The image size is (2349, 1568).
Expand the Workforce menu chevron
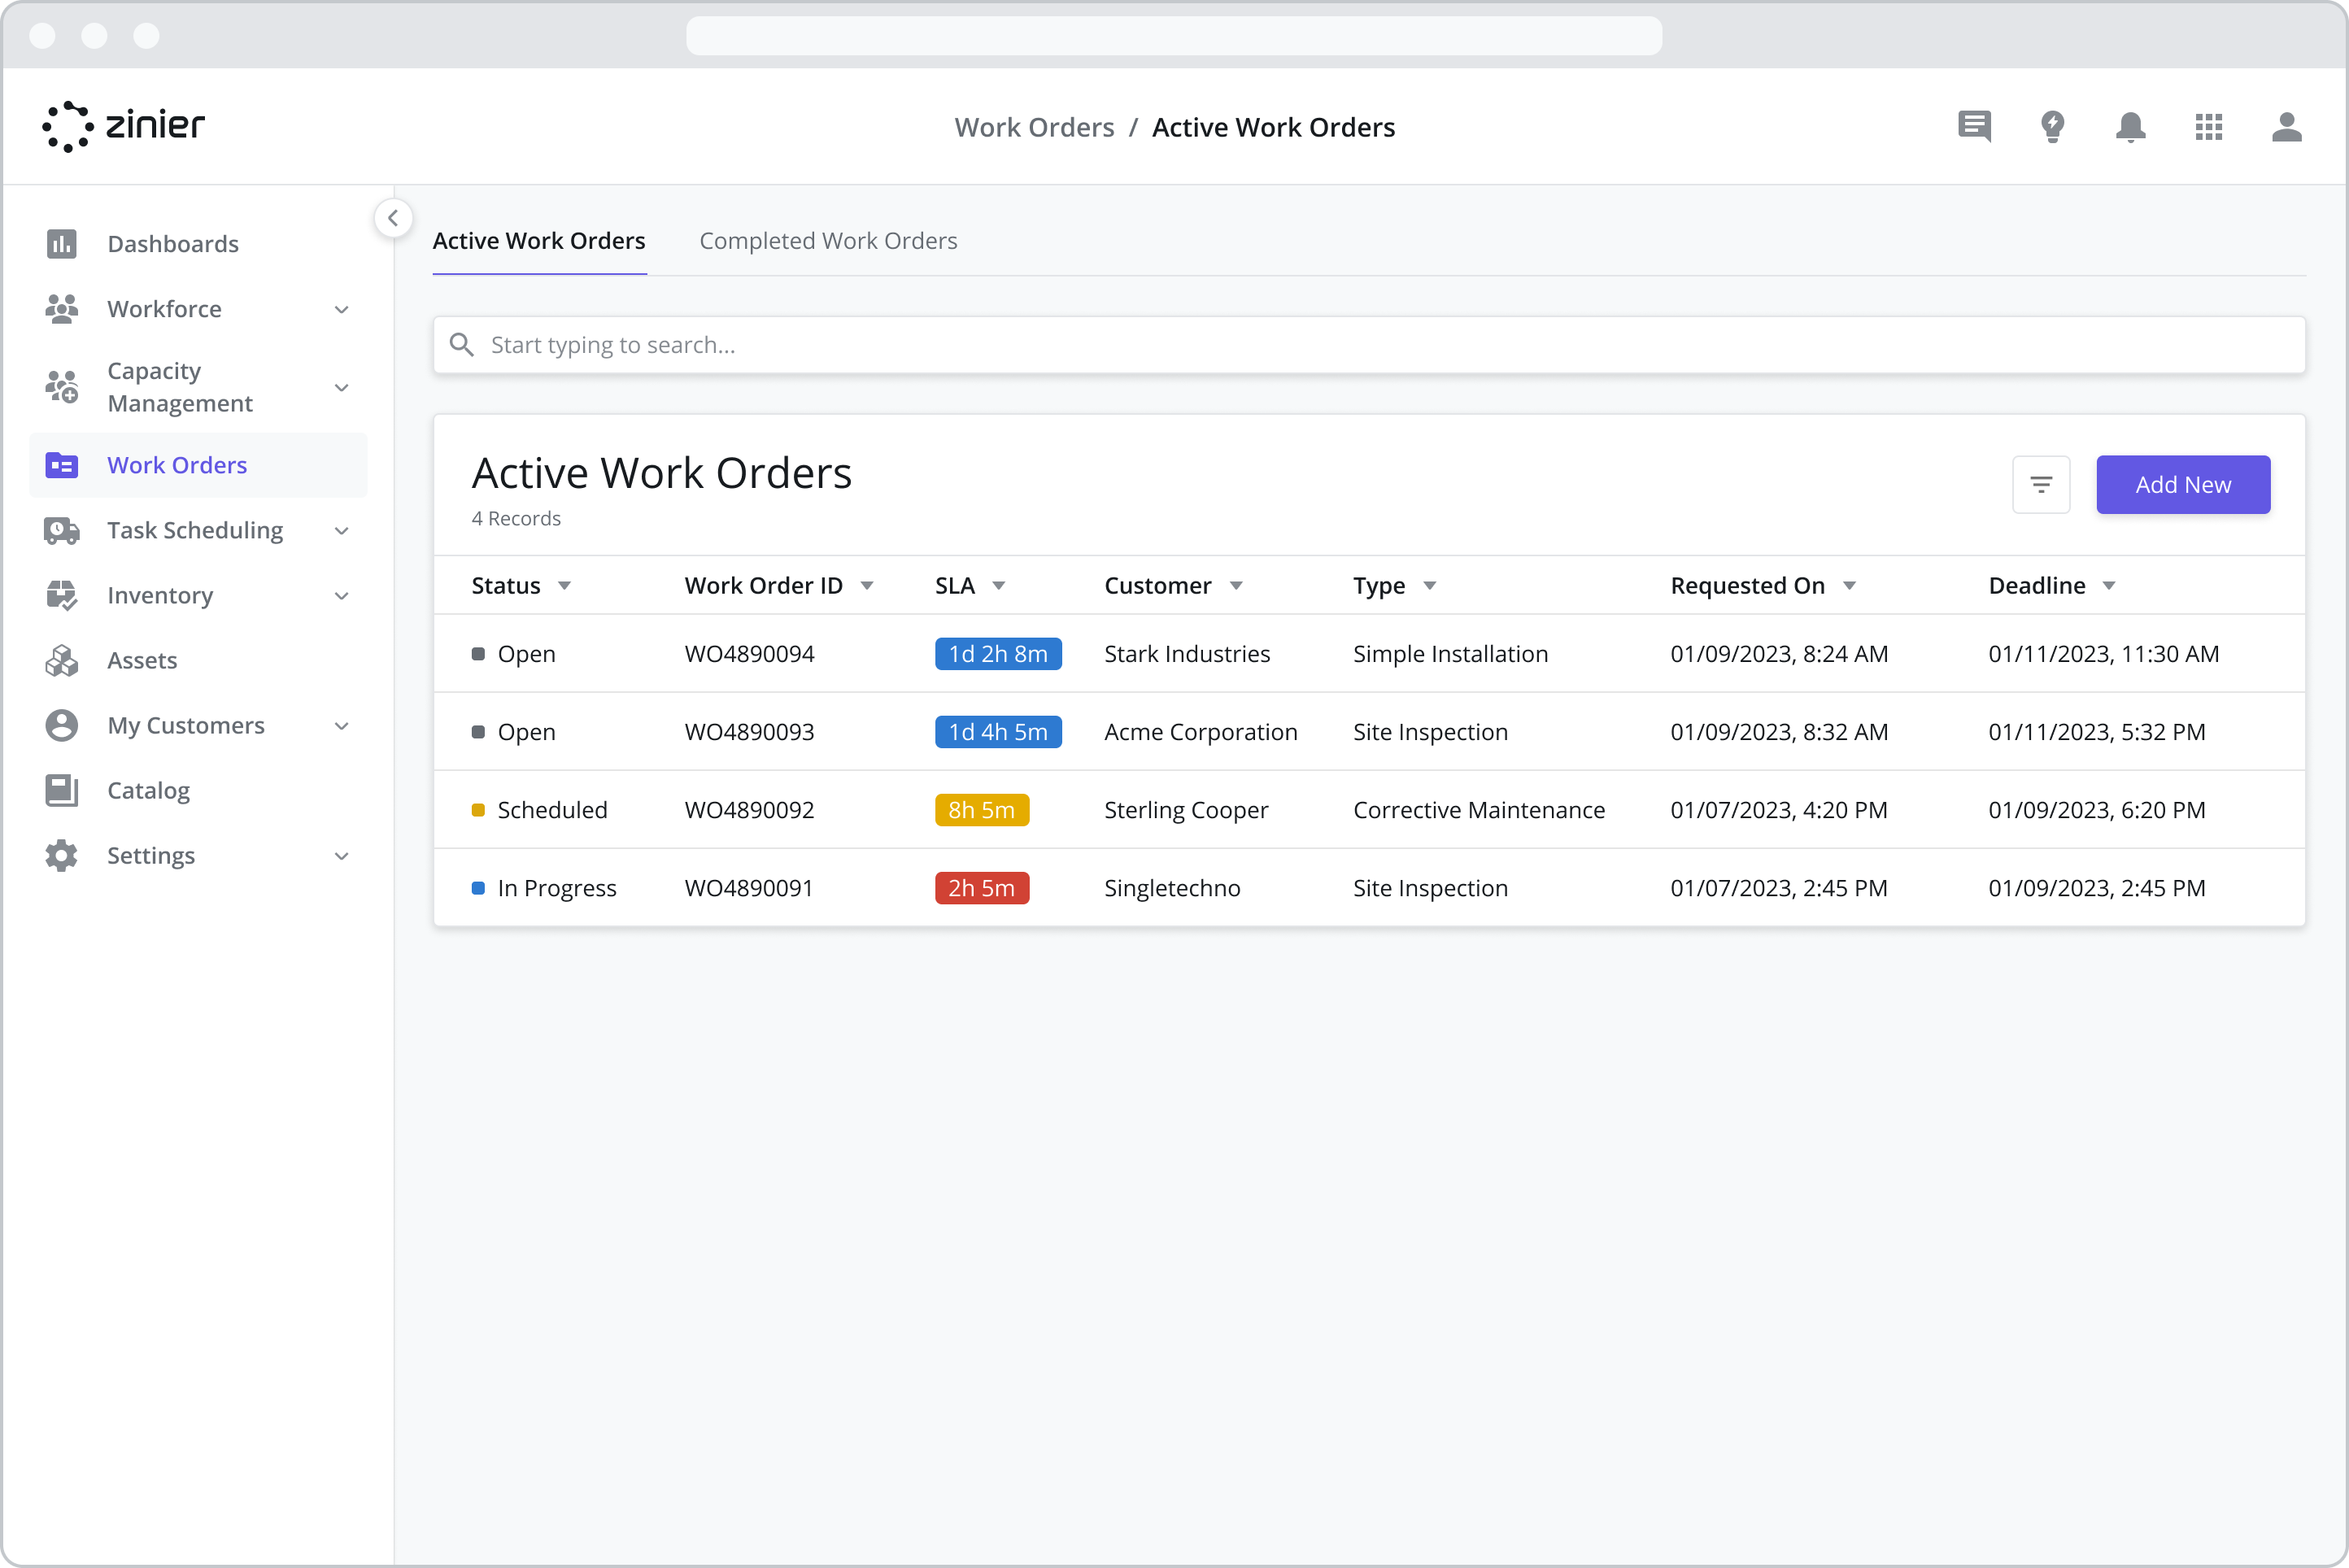coord(341,309)
